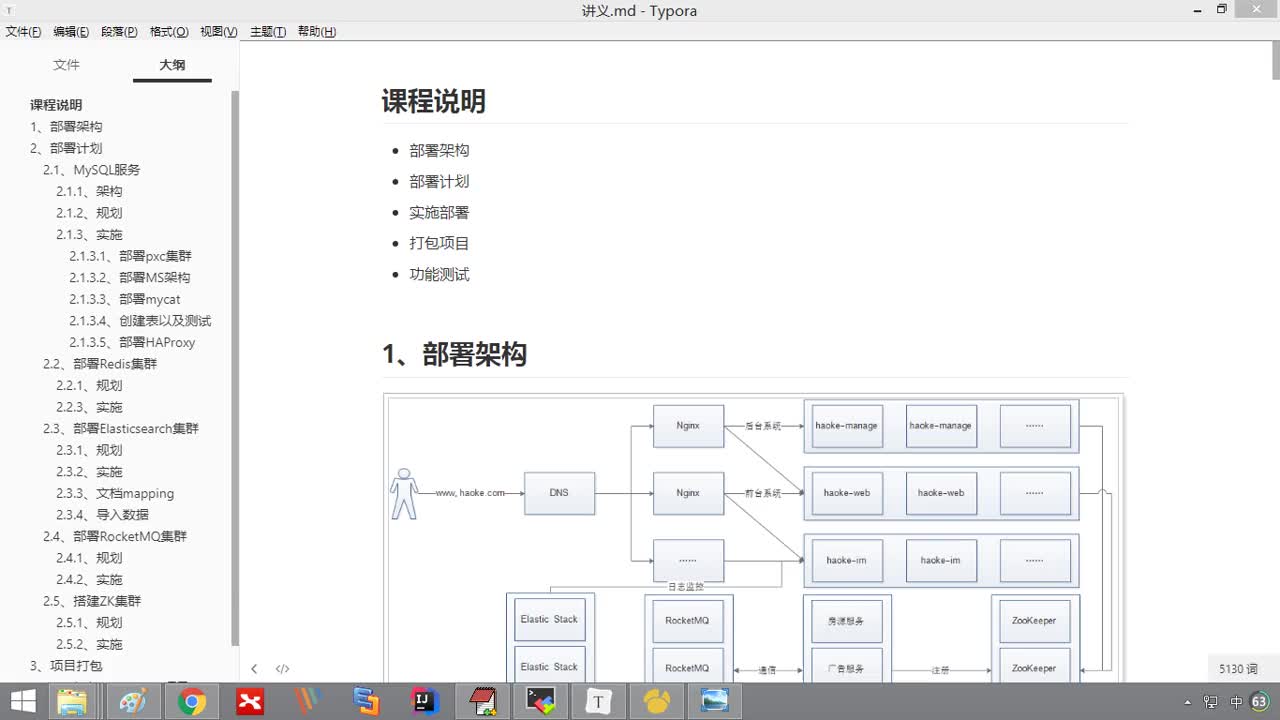Switch to Typora taskbar icon
1280x720 pixels.
pyautogui.click(x=598, y=702)
